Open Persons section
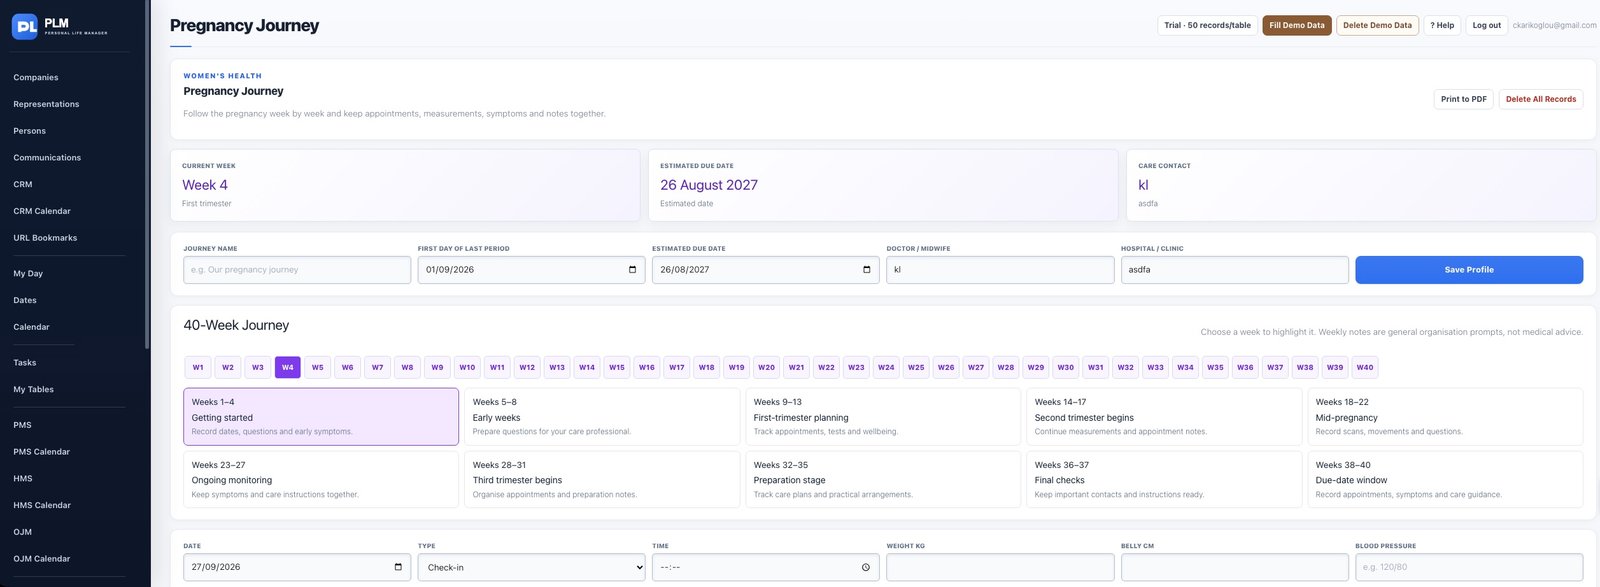The width and height of the screenshot is (1600, 587). click(29, 131)
